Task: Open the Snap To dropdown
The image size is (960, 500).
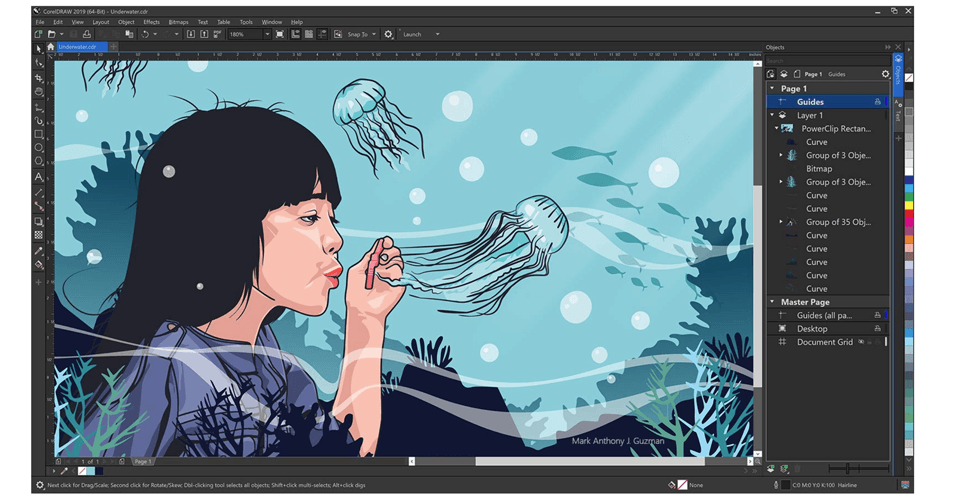Action: click(374, 34)
